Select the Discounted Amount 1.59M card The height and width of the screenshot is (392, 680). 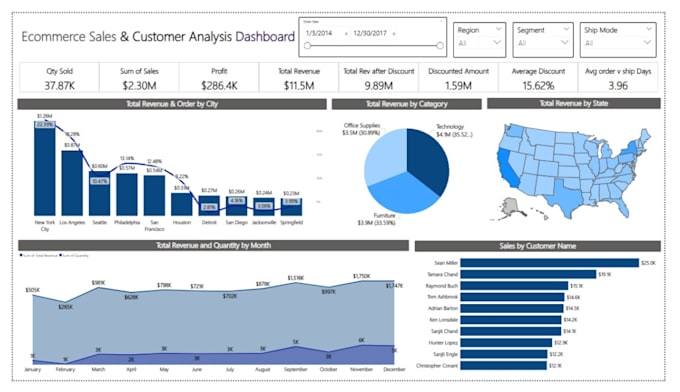(458, 78)
